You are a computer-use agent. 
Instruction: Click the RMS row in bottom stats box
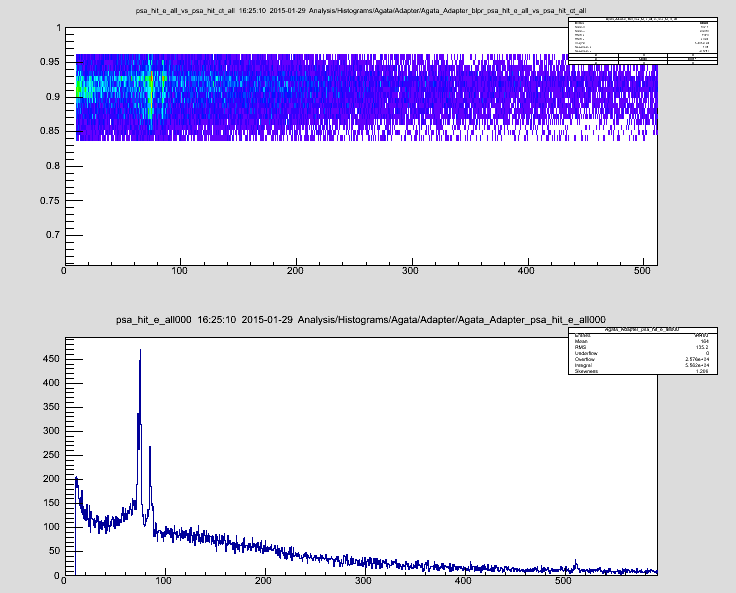pos(643,345)
